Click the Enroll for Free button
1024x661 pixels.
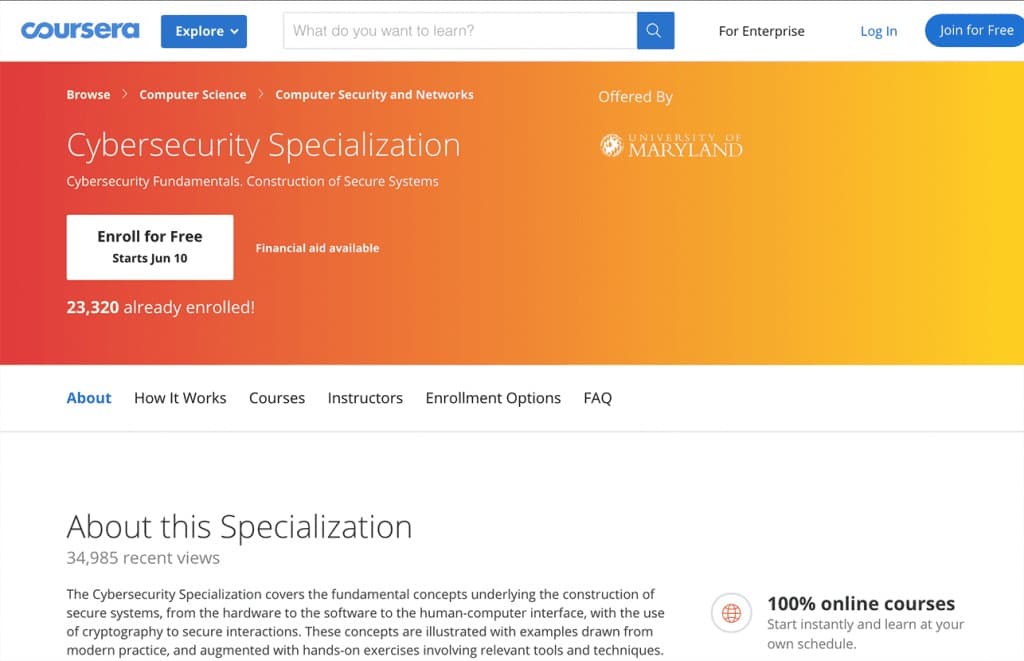(x=150, y=247)
